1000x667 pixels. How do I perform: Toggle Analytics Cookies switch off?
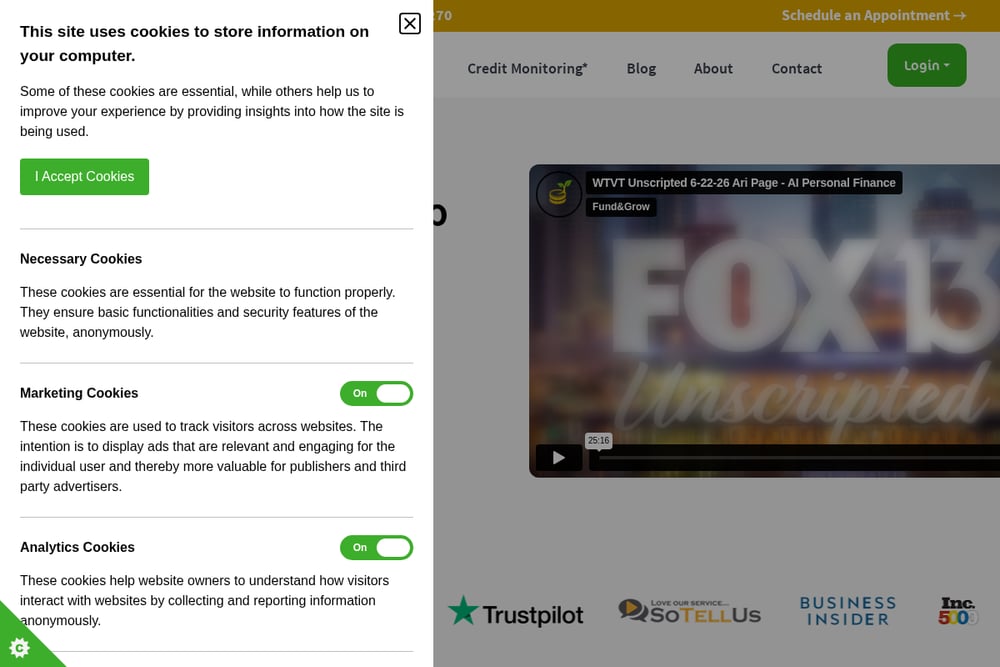click(376, 548)
